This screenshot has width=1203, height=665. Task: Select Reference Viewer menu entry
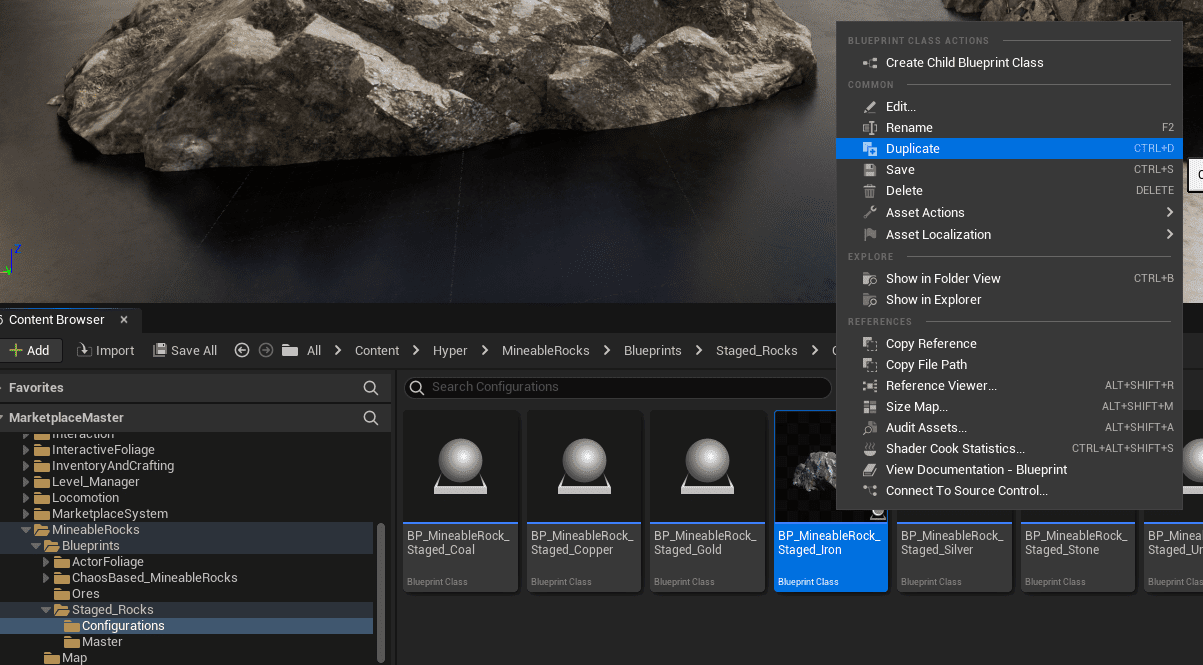pos(1009,386)
